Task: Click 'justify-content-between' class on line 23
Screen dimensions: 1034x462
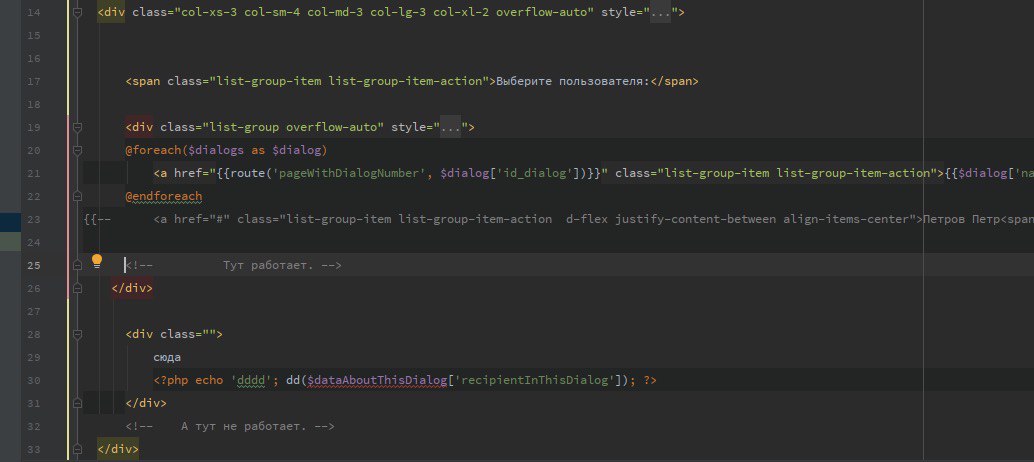Action: tap(695, 219)
